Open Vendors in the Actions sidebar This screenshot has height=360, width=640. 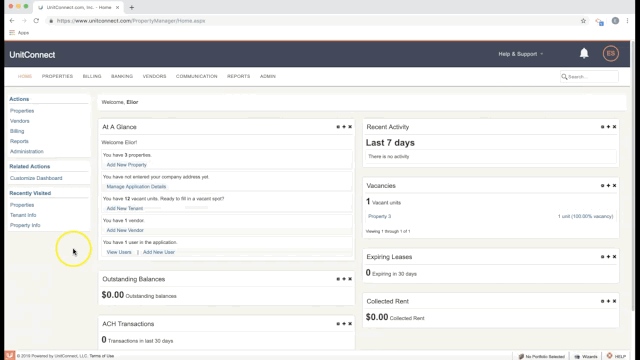tap(20, 121)
